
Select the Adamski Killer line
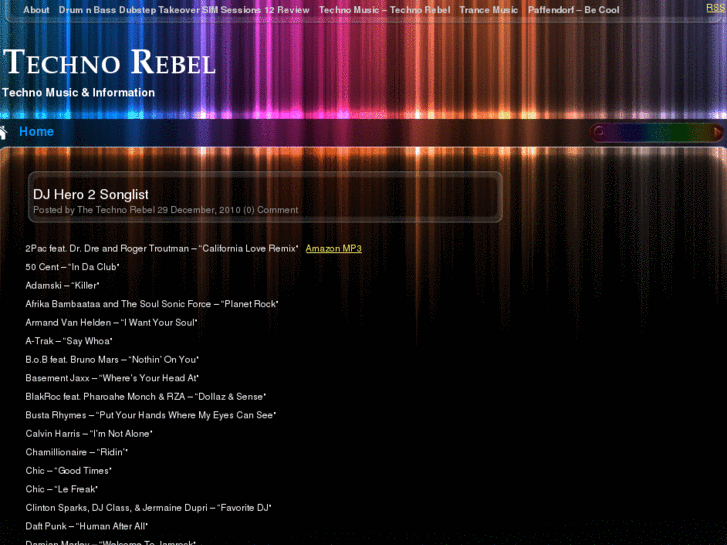63,286
